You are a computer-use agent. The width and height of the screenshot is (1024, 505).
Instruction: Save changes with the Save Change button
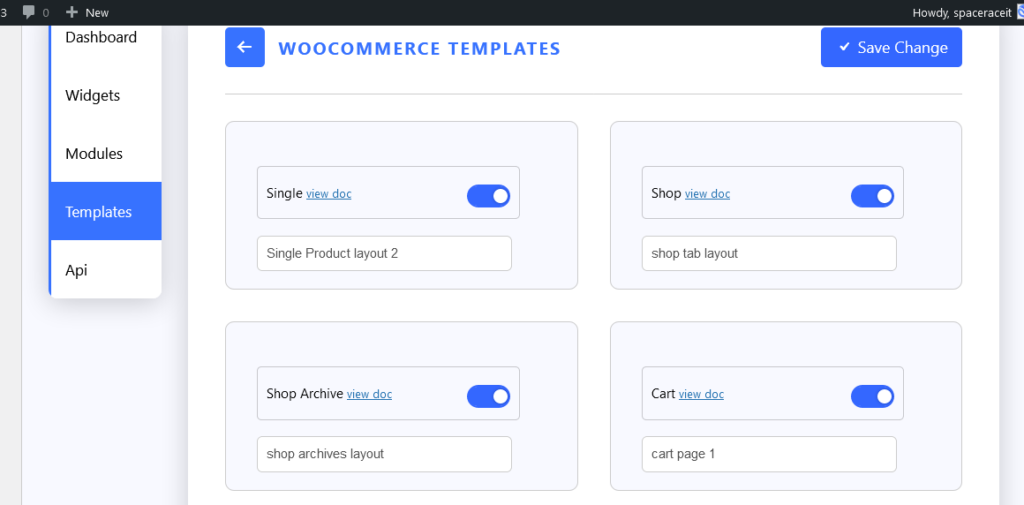pos(891,47)
